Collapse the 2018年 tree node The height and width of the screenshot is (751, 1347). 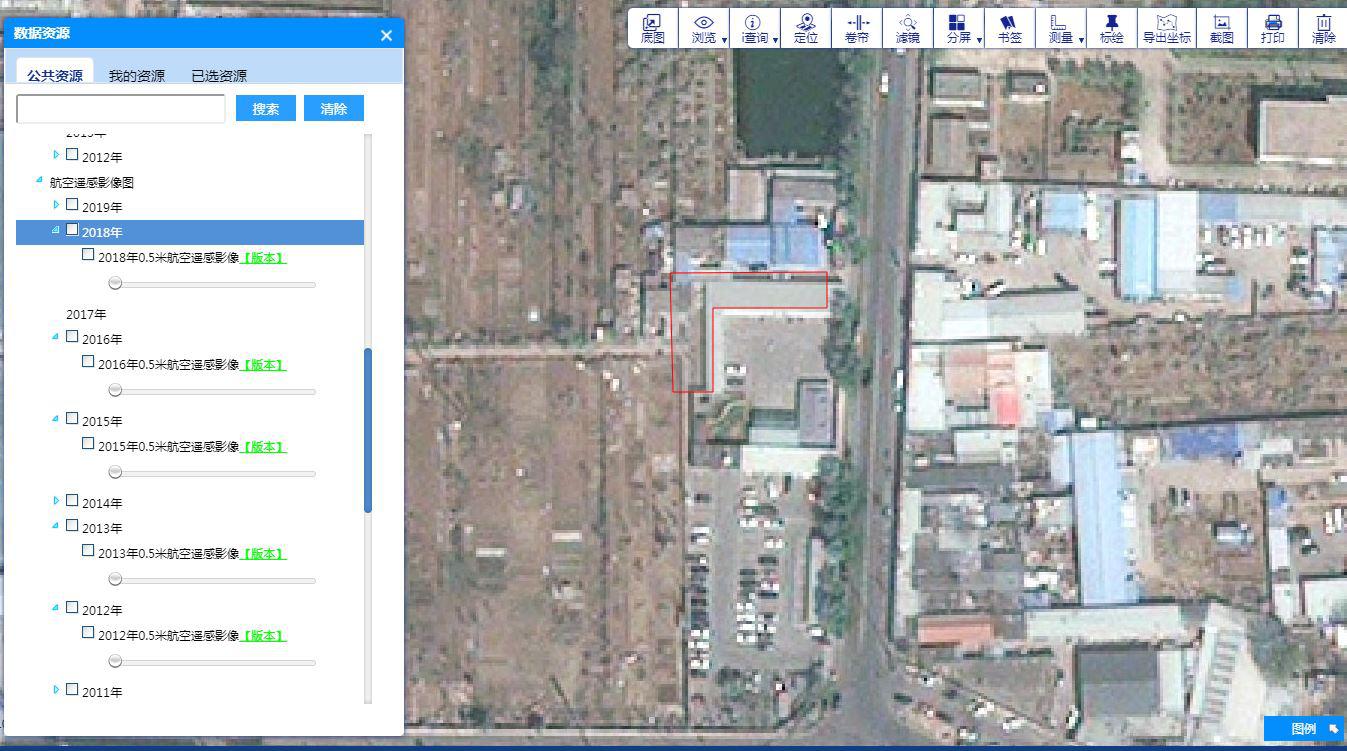pos(56,230)
